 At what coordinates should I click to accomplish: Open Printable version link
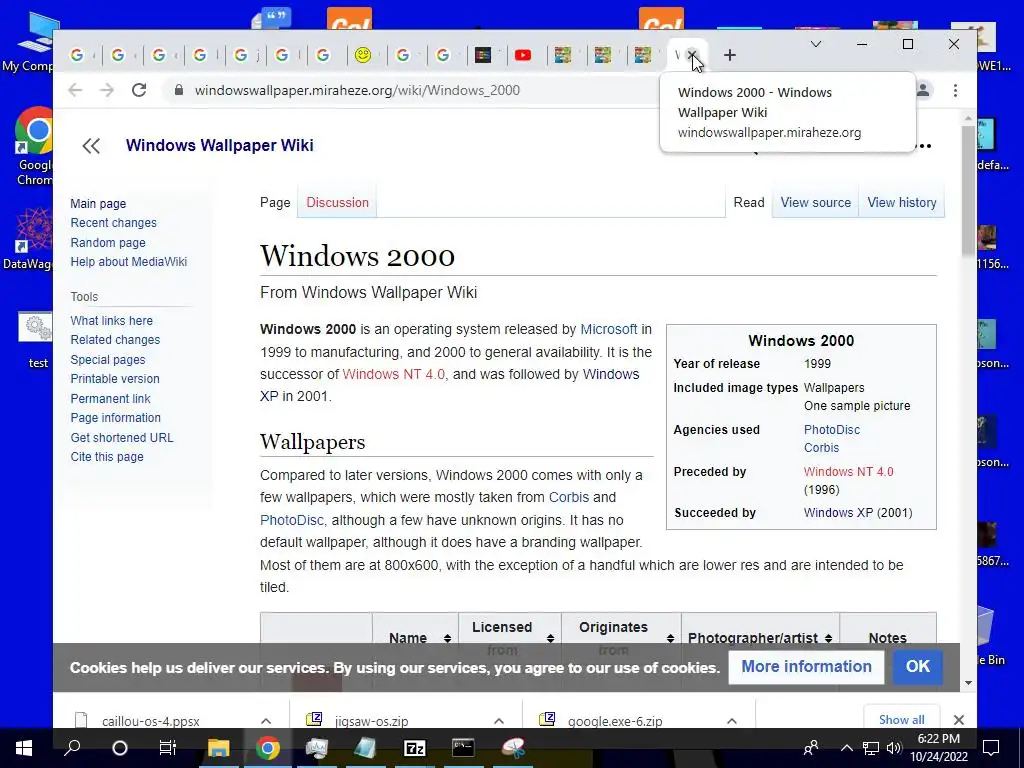[x=115, y=379]
